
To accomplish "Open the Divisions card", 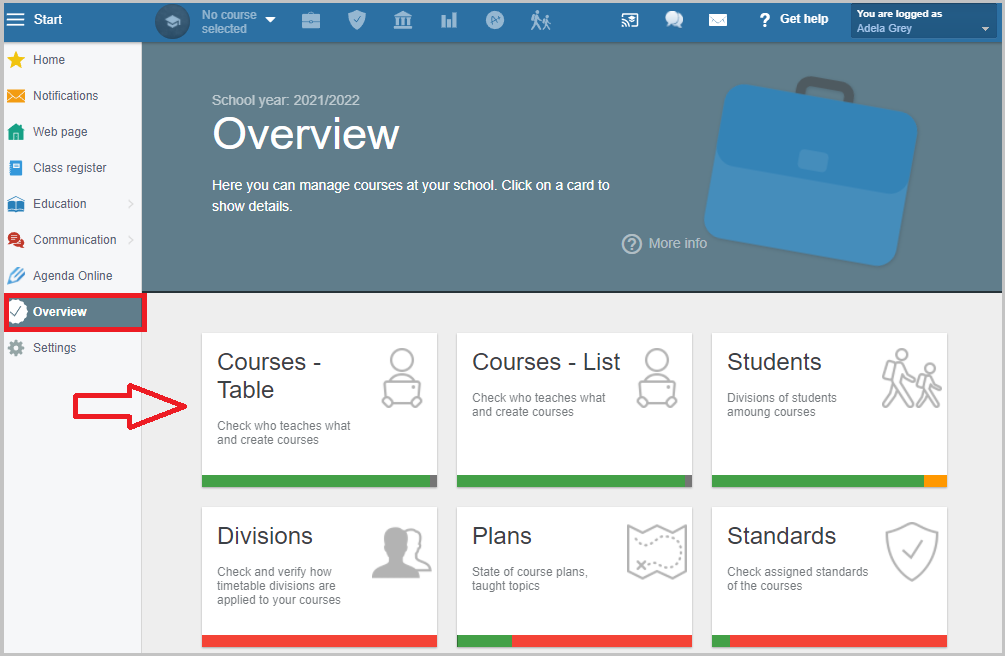I will [x=319, y=577].
